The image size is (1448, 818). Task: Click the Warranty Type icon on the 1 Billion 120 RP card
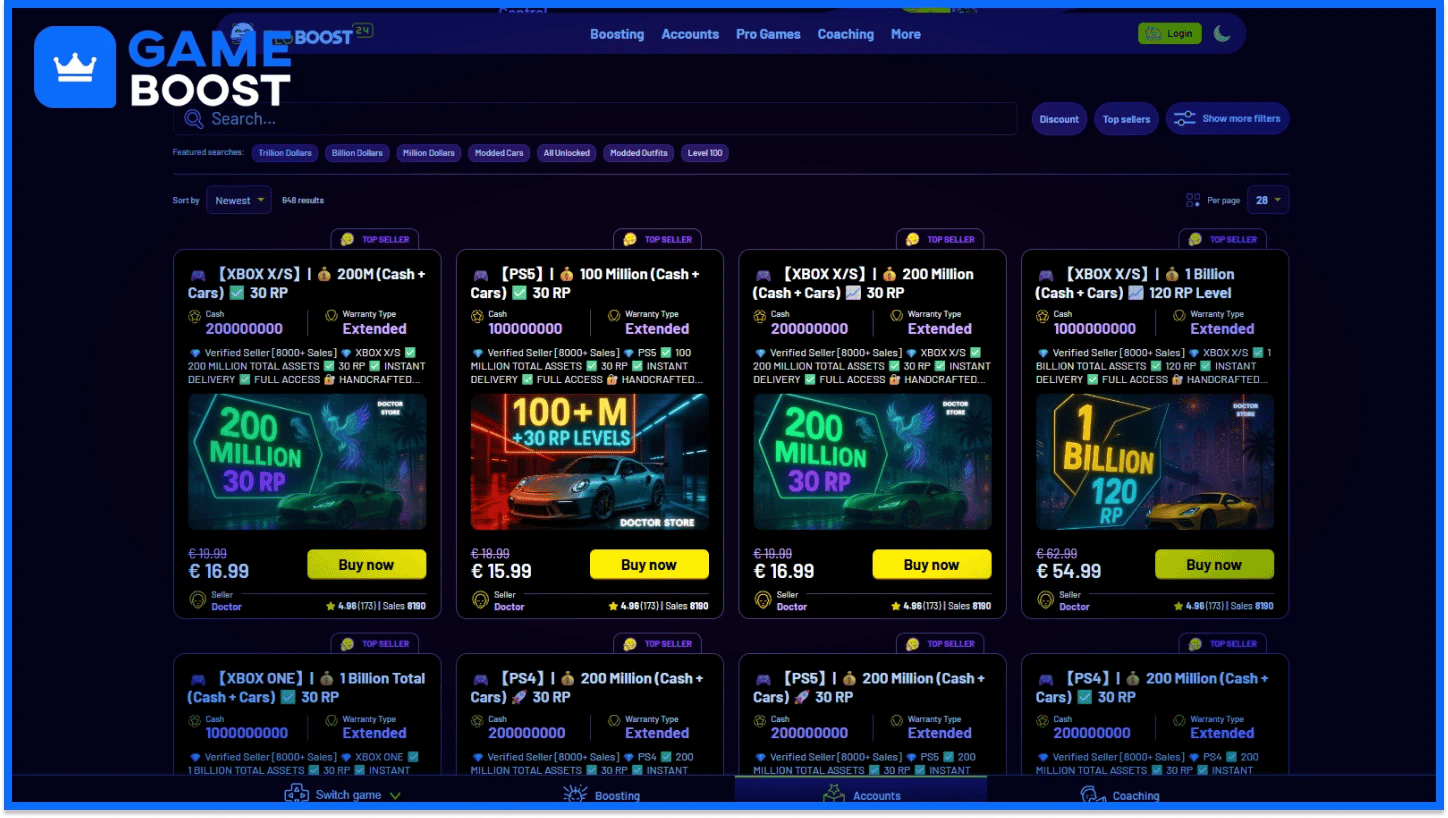pos(1180,316)
